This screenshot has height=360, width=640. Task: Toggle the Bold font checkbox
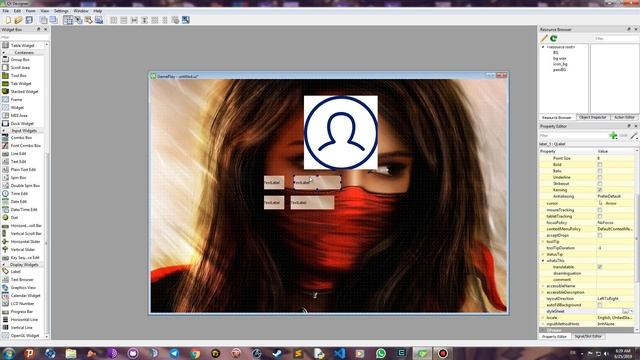(x=600, y=164)
